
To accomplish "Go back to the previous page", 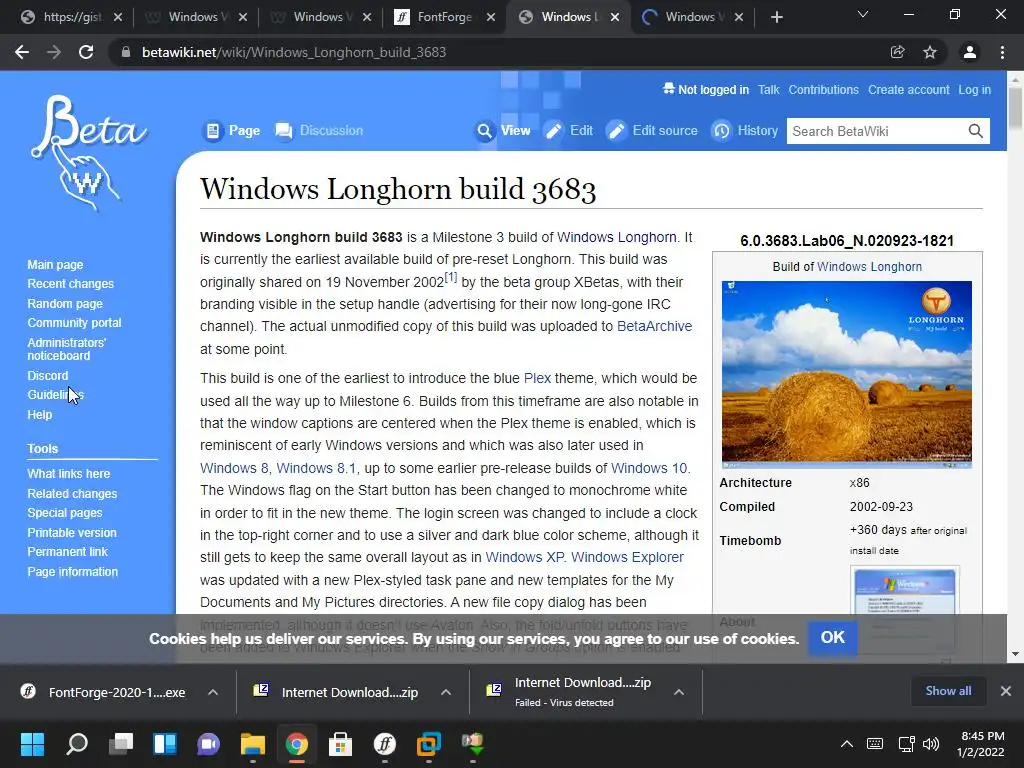I will tap(22, 52).
